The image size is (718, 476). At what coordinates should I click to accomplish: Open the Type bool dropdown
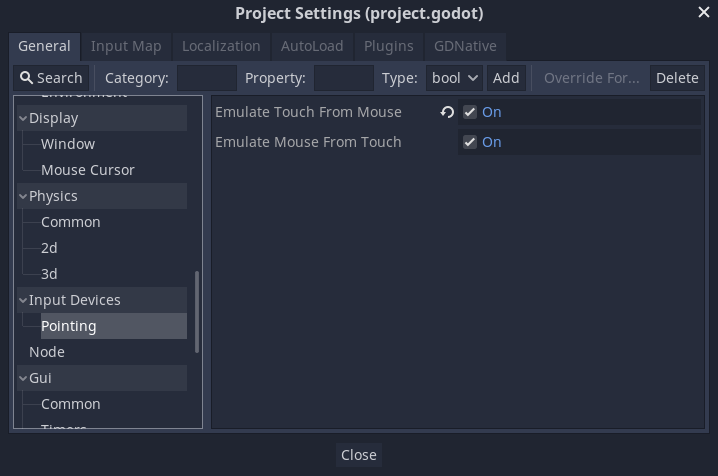455,78
